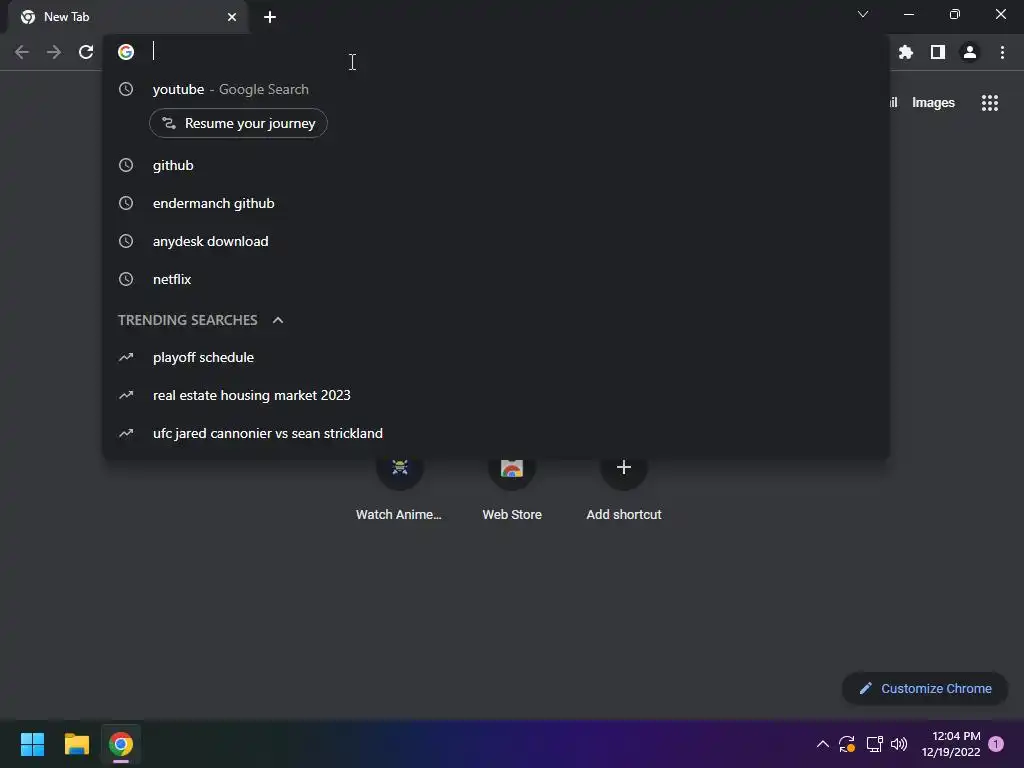Select the New Tab tab

(128, 17)
